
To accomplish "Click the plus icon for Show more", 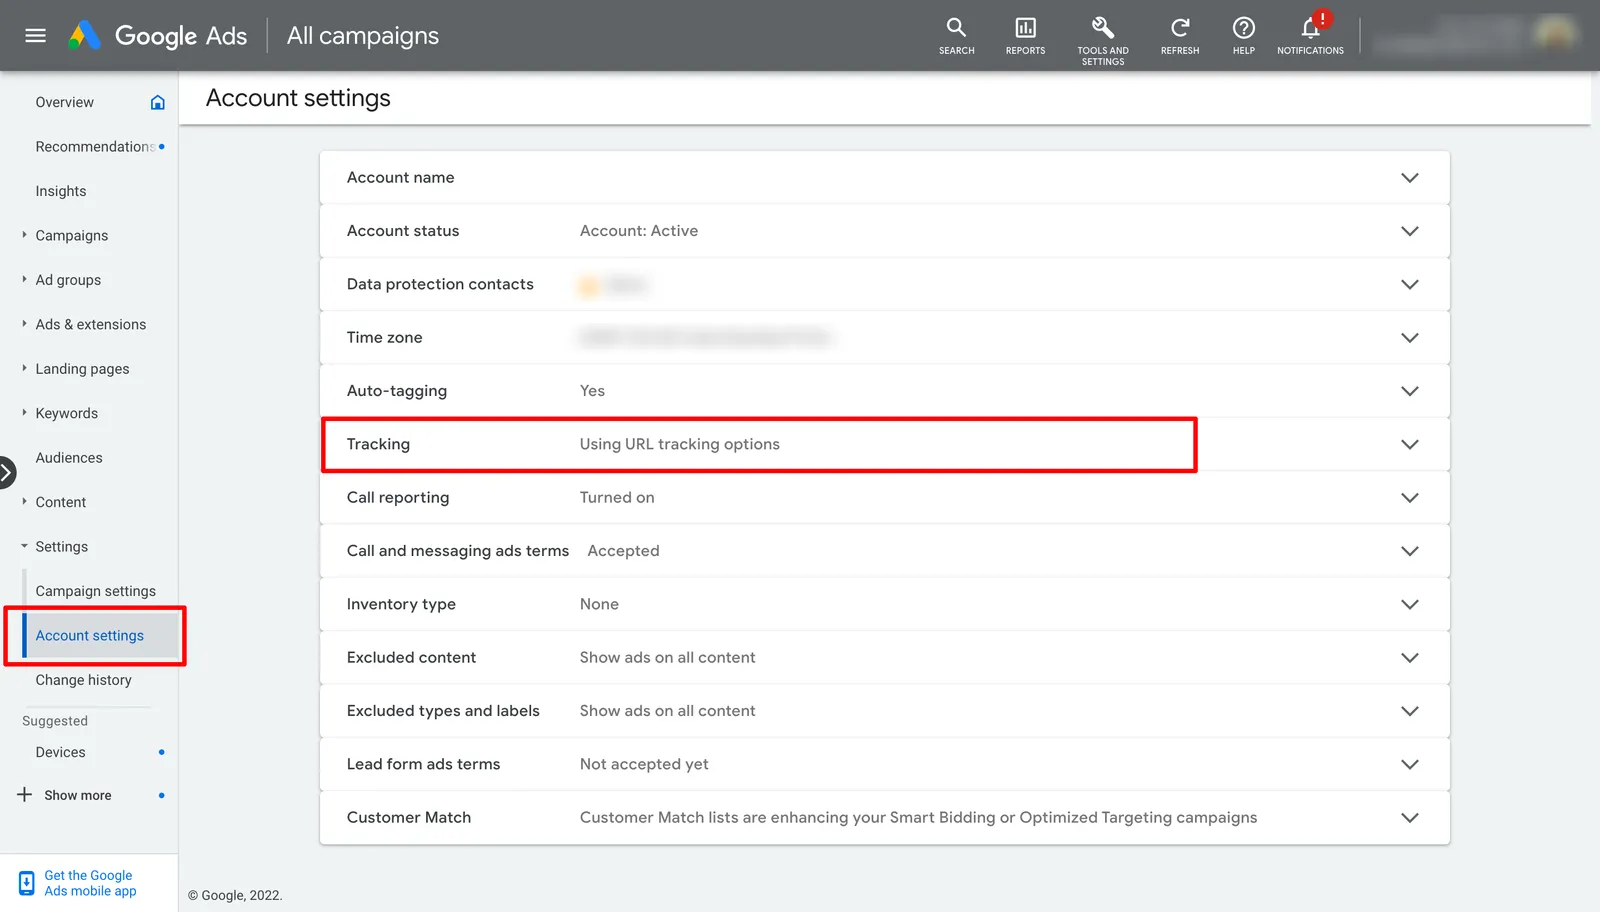I will coord(25,795).
